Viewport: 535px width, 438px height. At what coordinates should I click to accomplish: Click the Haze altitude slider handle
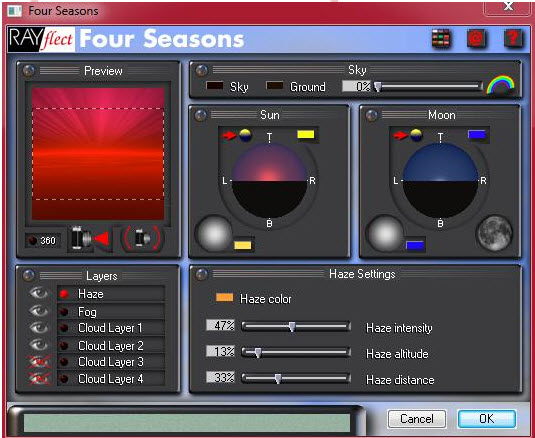[258, 352]
